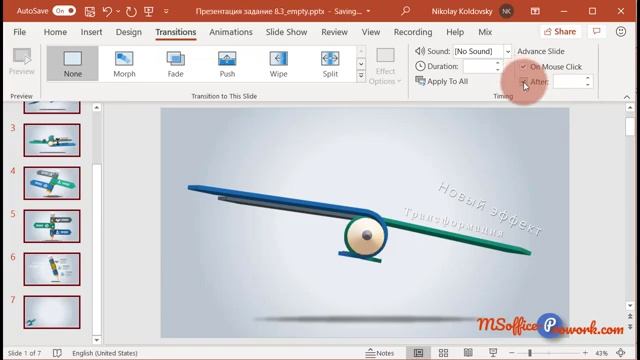
Task: Apply the Morph transition
Action: (124, 63)
